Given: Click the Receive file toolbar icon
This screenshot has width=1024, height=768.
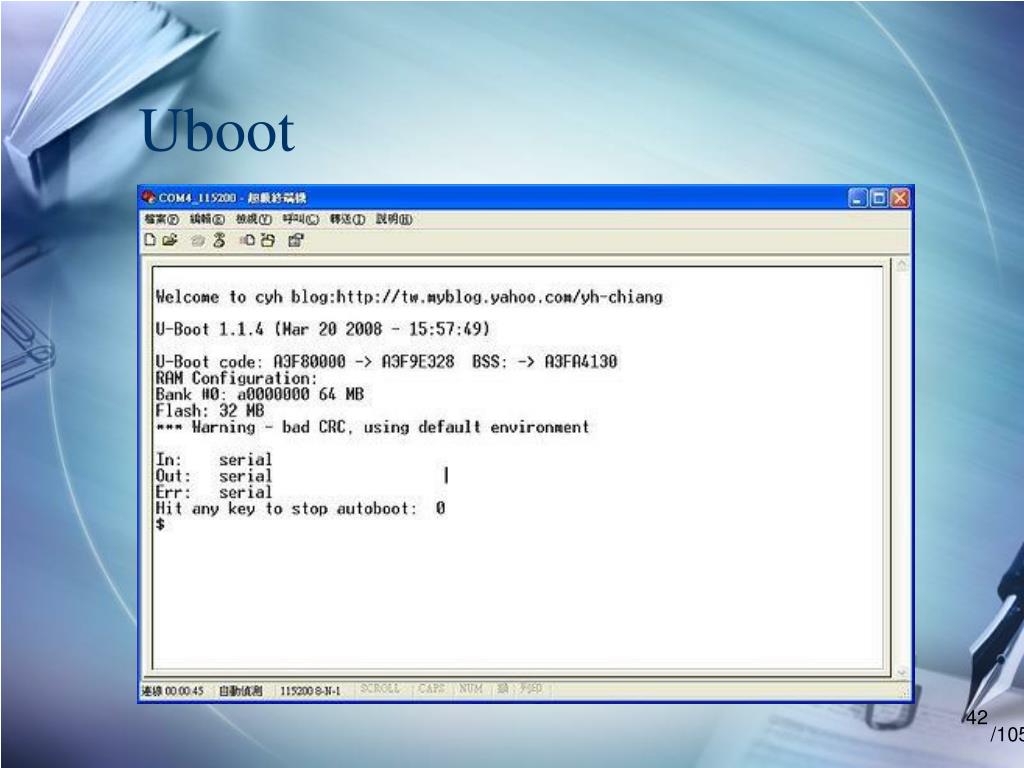Looking at the screenshot, I should [x=268, y=240].
